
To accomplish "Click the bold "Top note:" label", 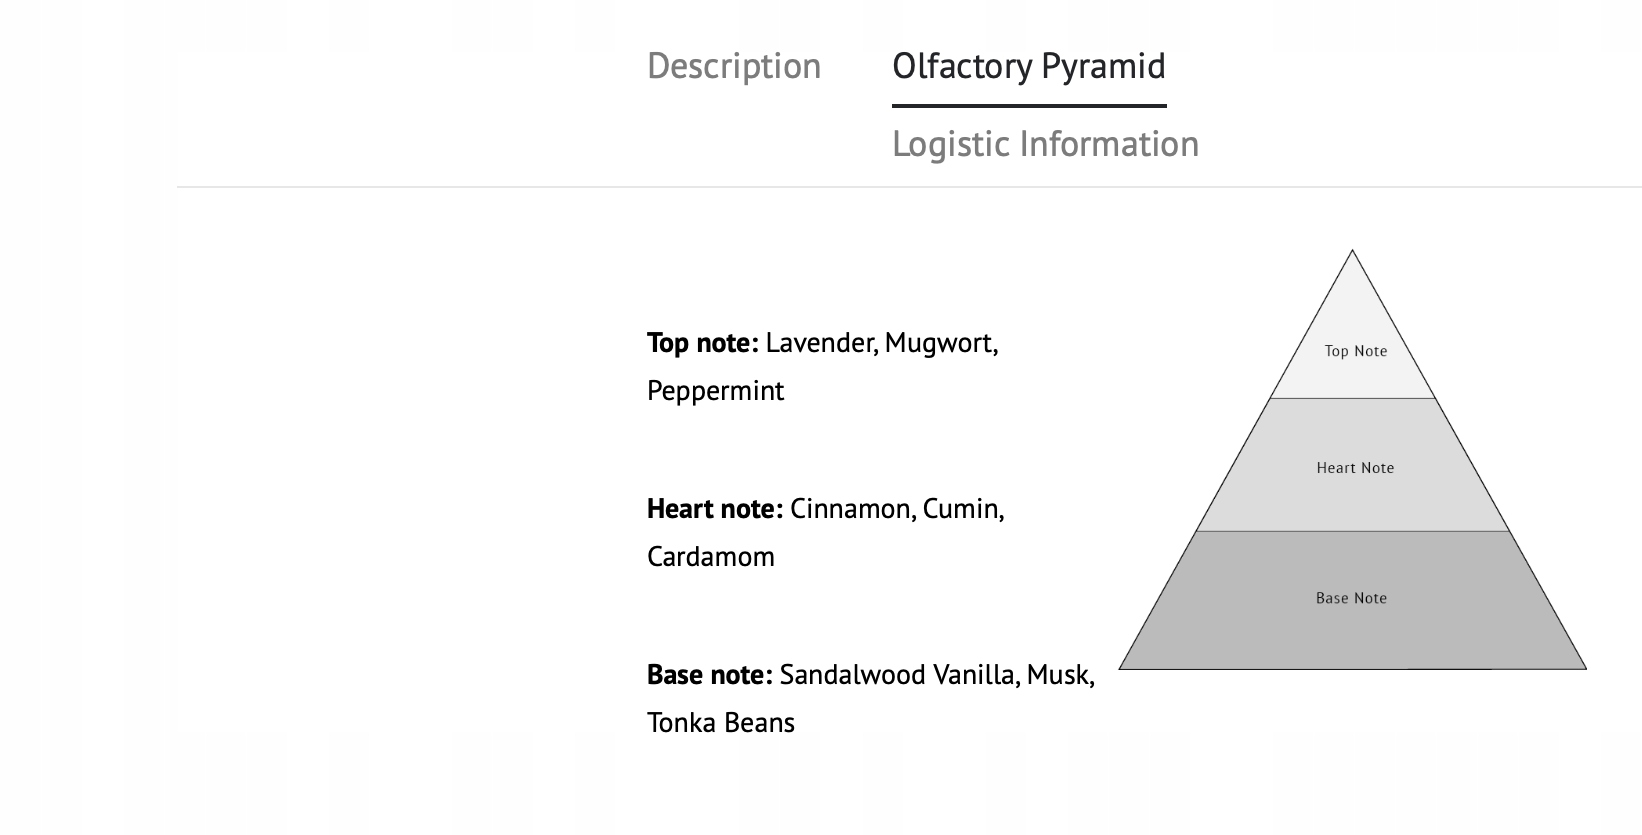I will pos(702,343).
